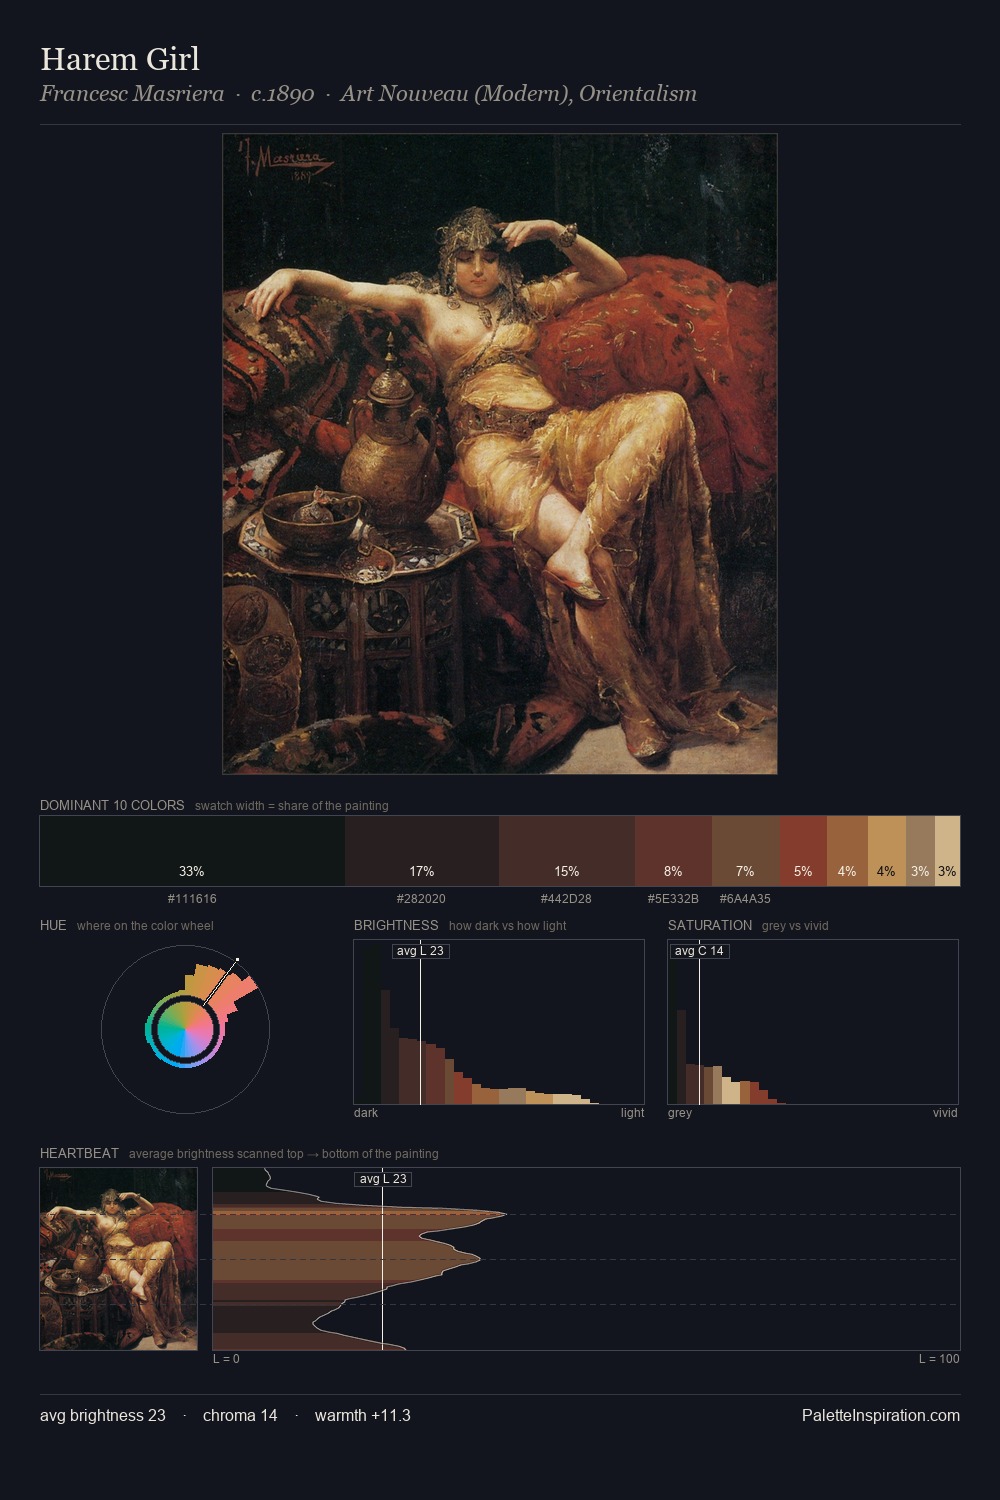Click the SATURATION section heading
The height and width of the screenshot is (1500, 1000).
click(x=710, y=925)
